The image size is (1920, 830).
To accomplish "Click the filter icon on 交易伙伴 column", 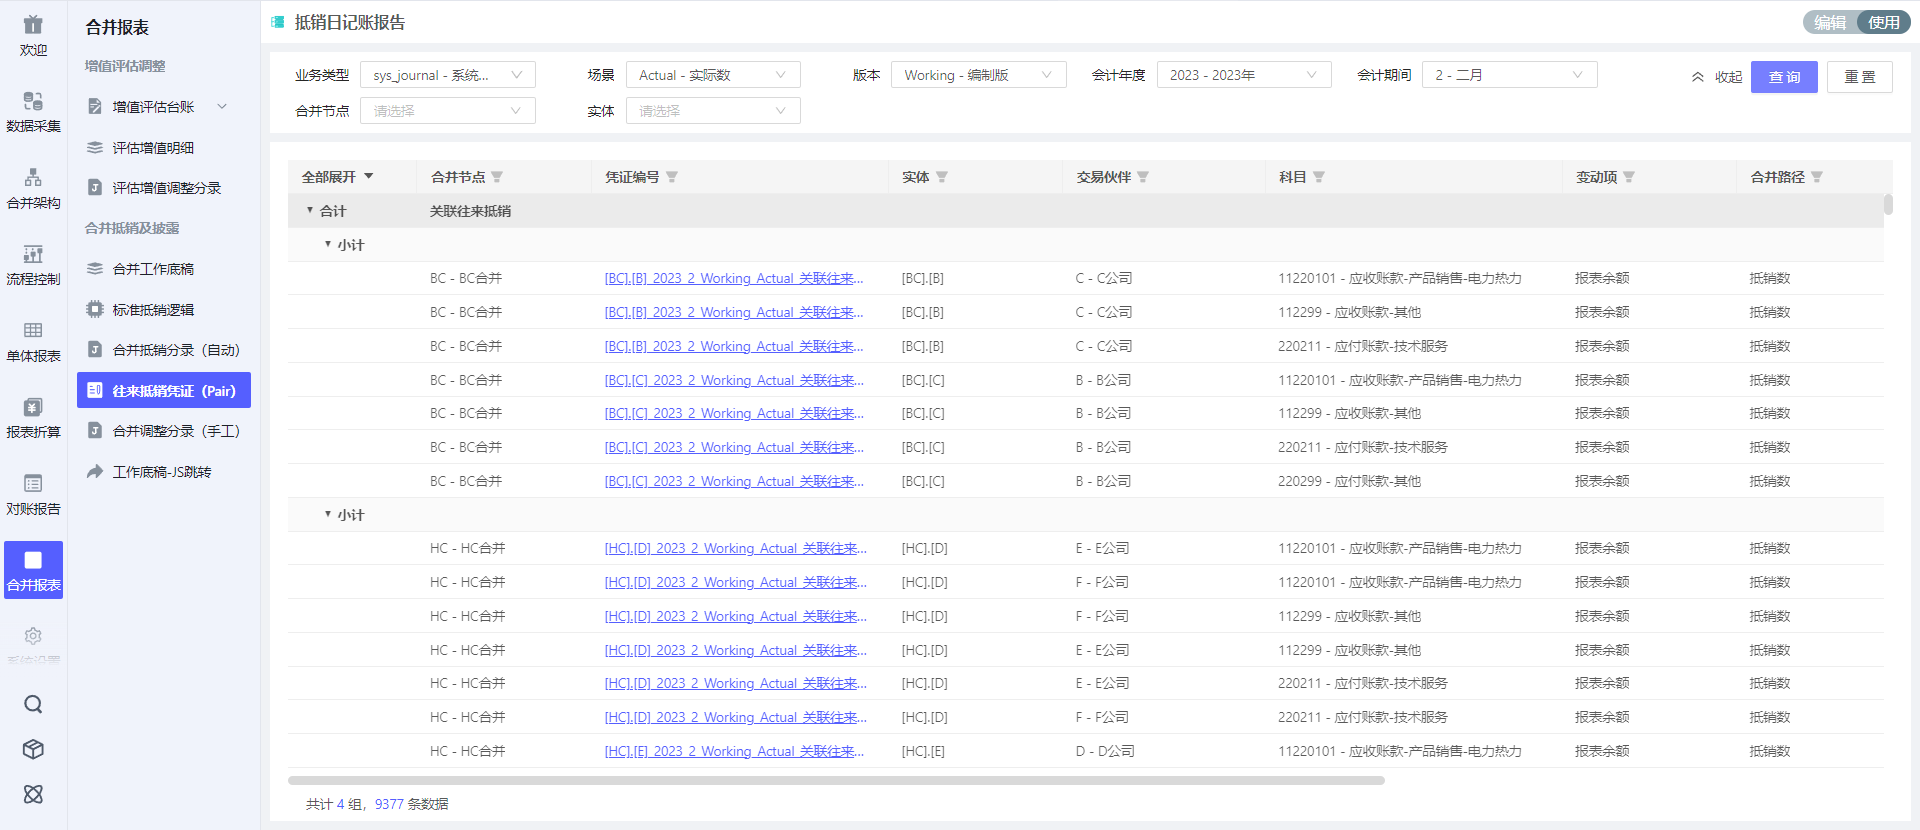I will [x=1143, y=177].
